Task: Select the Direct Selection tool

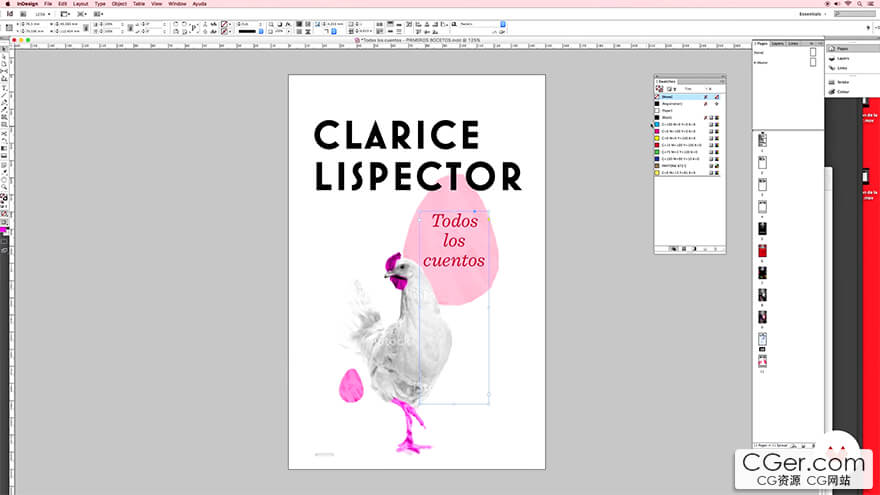Action: coord(4,57)
